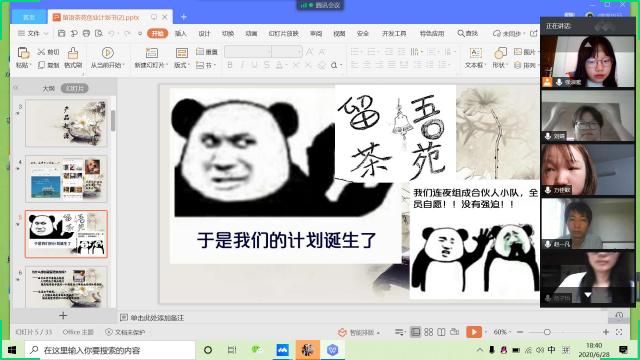
Task: Open the Start (开始) ribbon tab
Action: 158,33
